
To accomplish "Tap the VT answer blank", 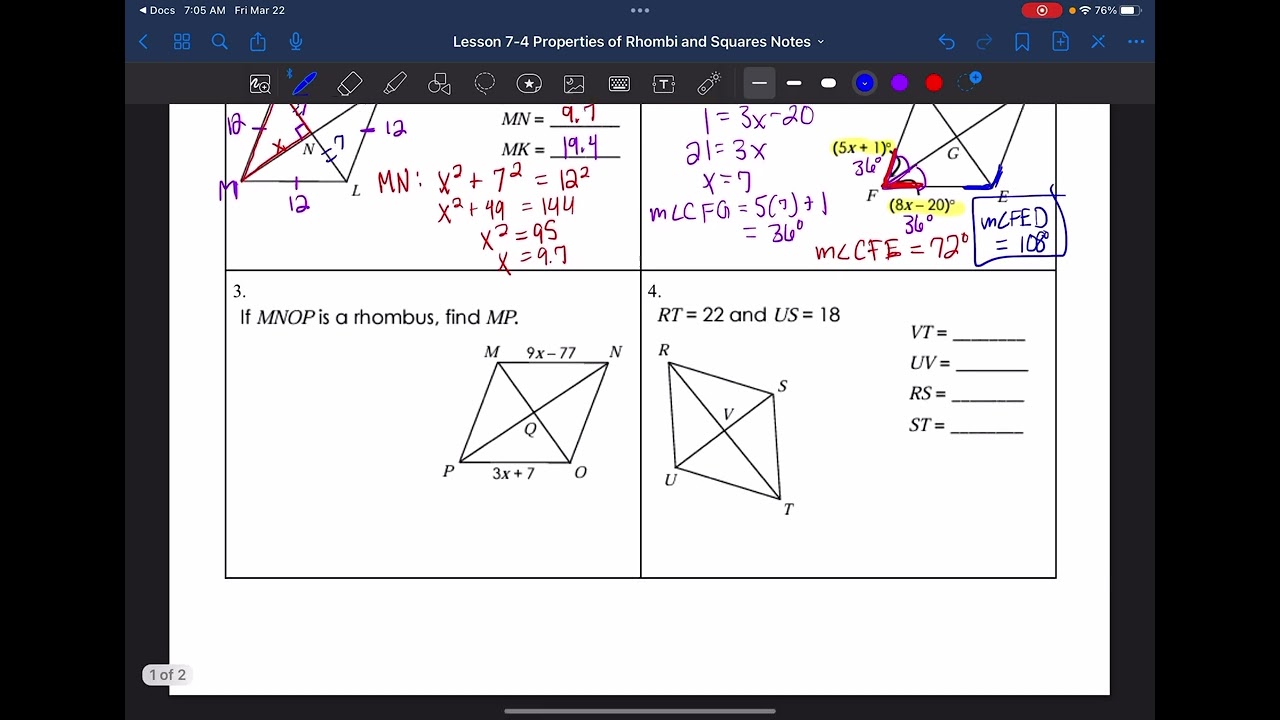I will click(989, 333).
